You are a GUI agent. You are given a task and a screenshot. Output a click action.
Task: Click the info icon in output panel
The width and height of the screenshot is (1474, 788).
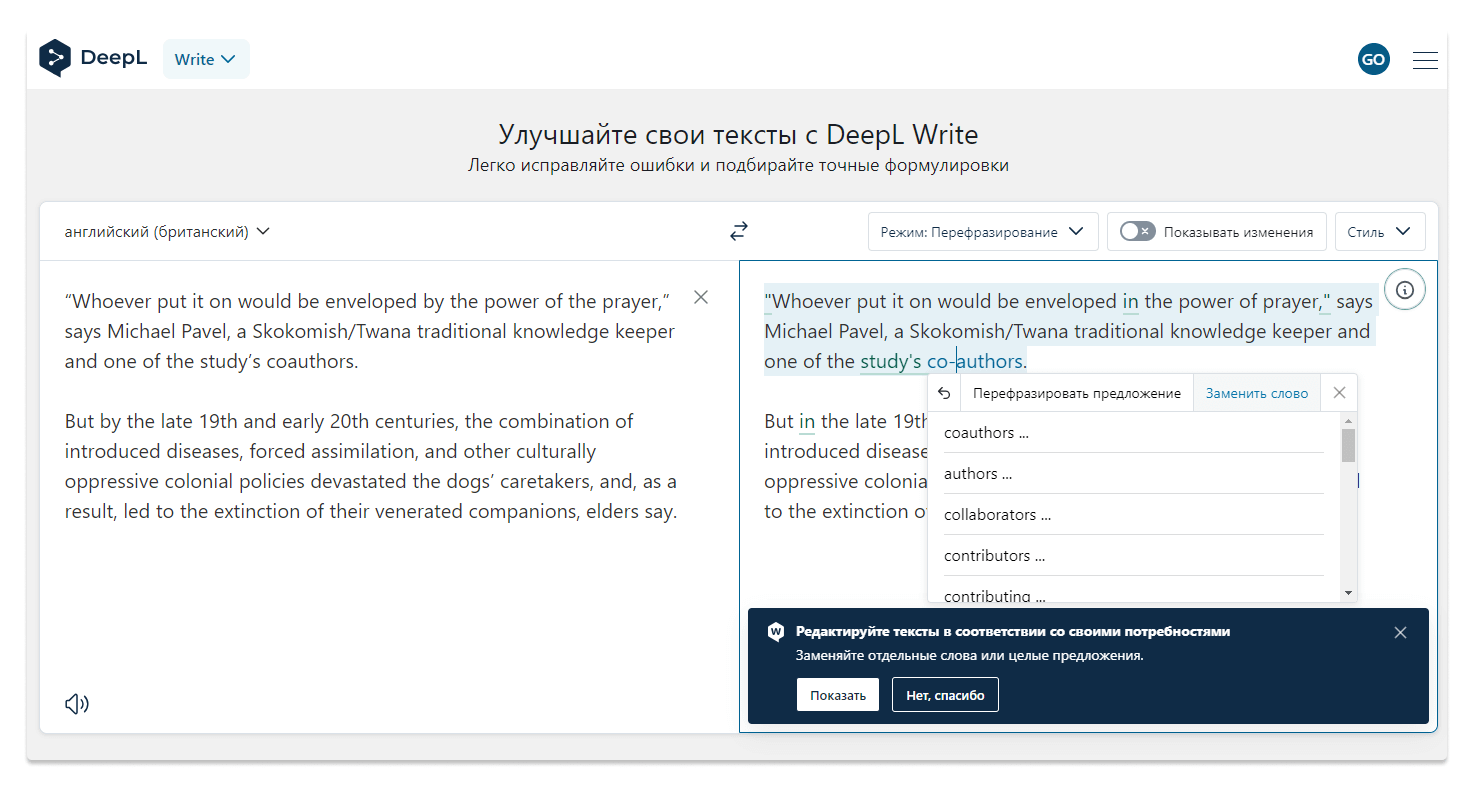[x=1404, y=290]
